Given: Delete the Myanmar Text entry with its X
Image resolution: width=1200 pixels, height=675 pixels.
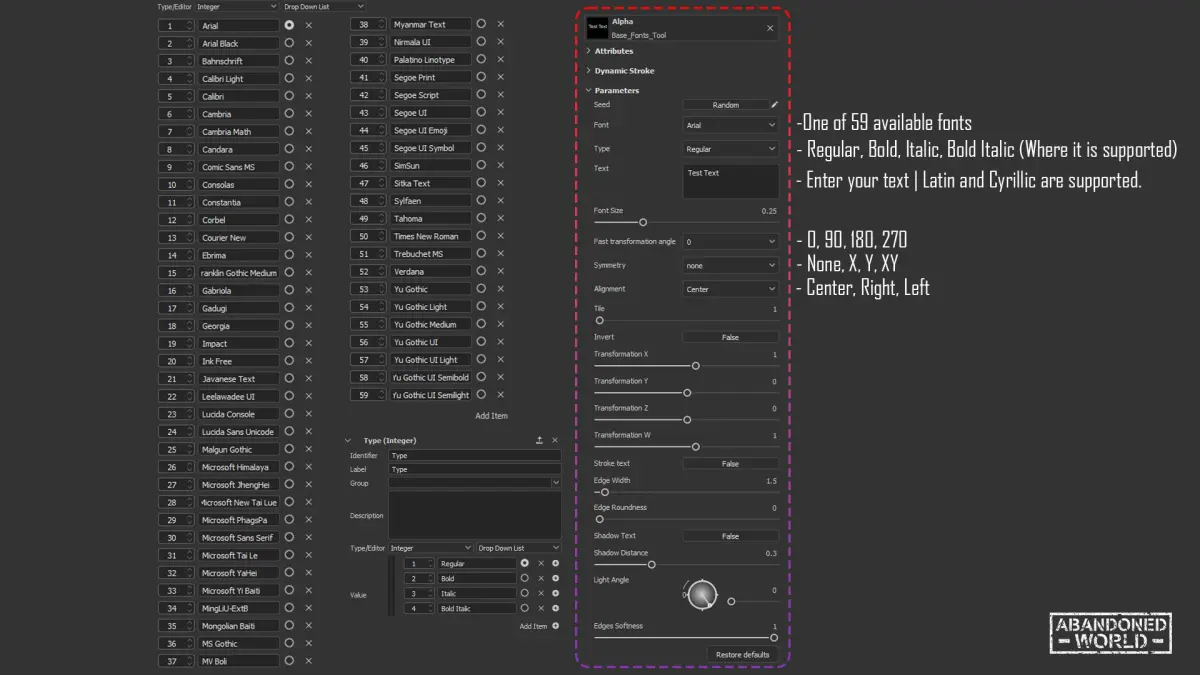Looking at the screenshot, I should point(500,24).
